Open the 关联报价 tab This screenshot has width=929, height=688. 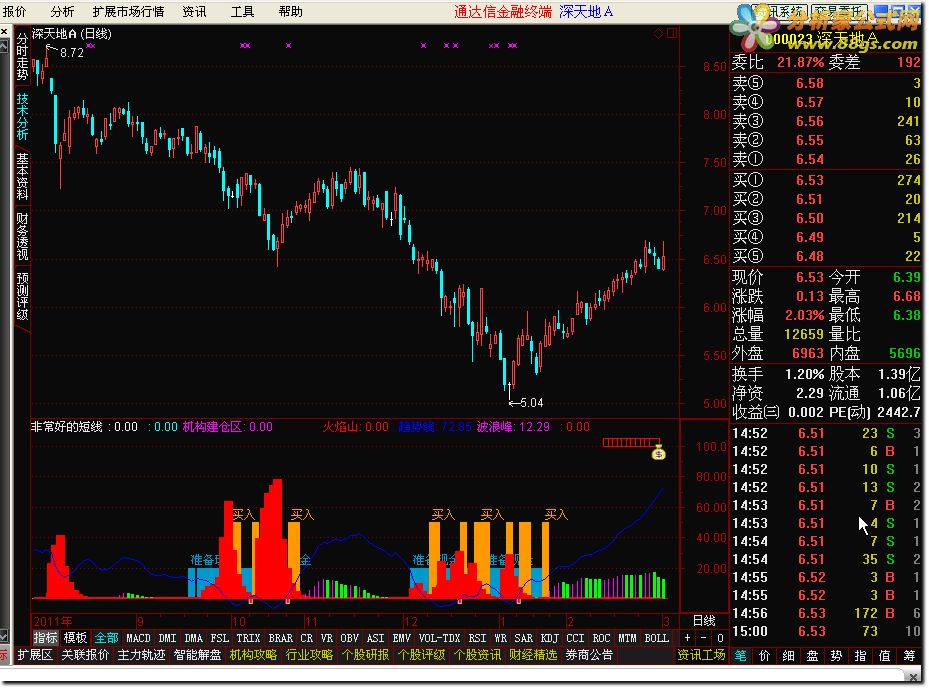tap(85, 655)
